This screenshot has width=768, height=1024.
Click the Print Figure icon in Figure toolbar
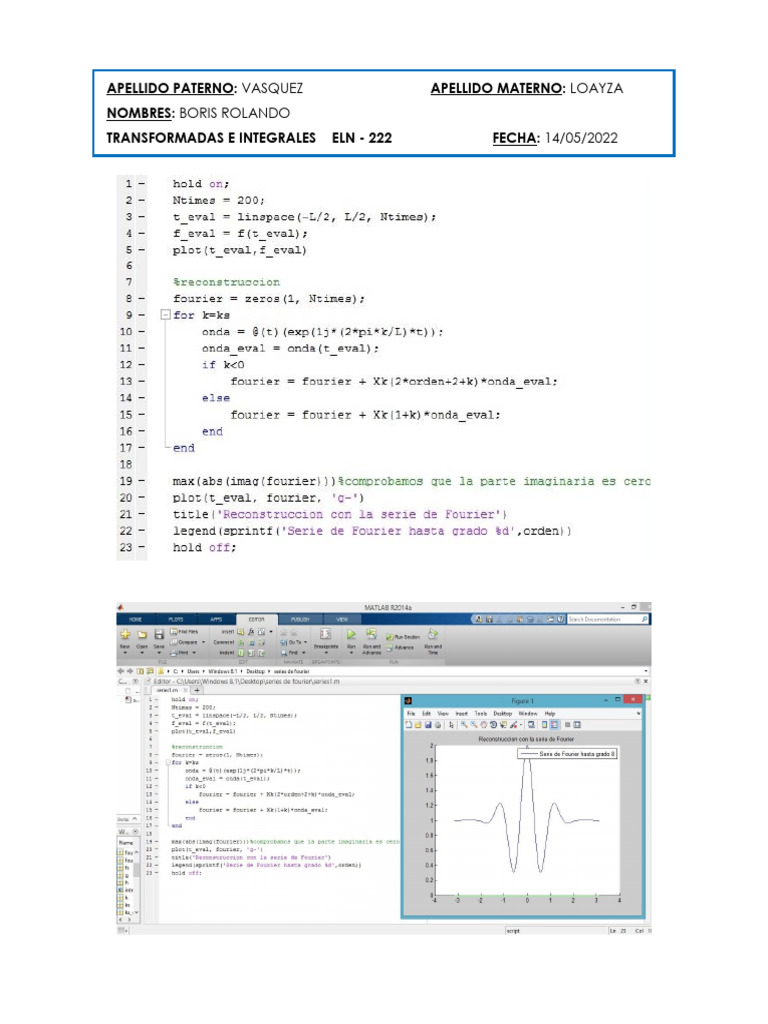(438, 724)
